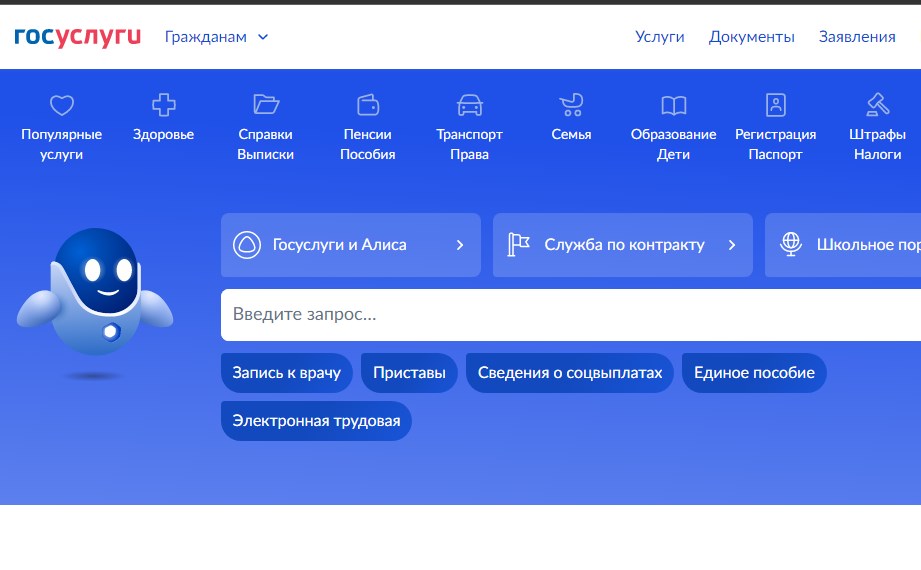The width and height of the screenshot is (921, 570).
Task: Click the arrow on Госуслуги и Алиса
Action: pyautogui.click(x=460, y=245)
